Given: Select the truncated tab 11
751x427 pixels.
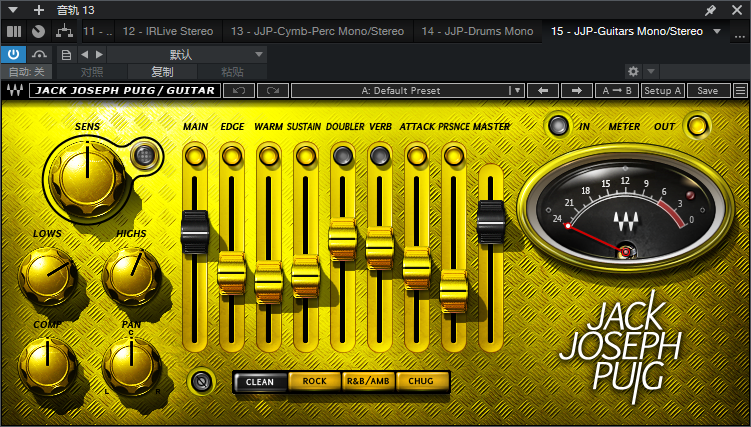Looking at the screenshot, I should [x=98, y=32].
